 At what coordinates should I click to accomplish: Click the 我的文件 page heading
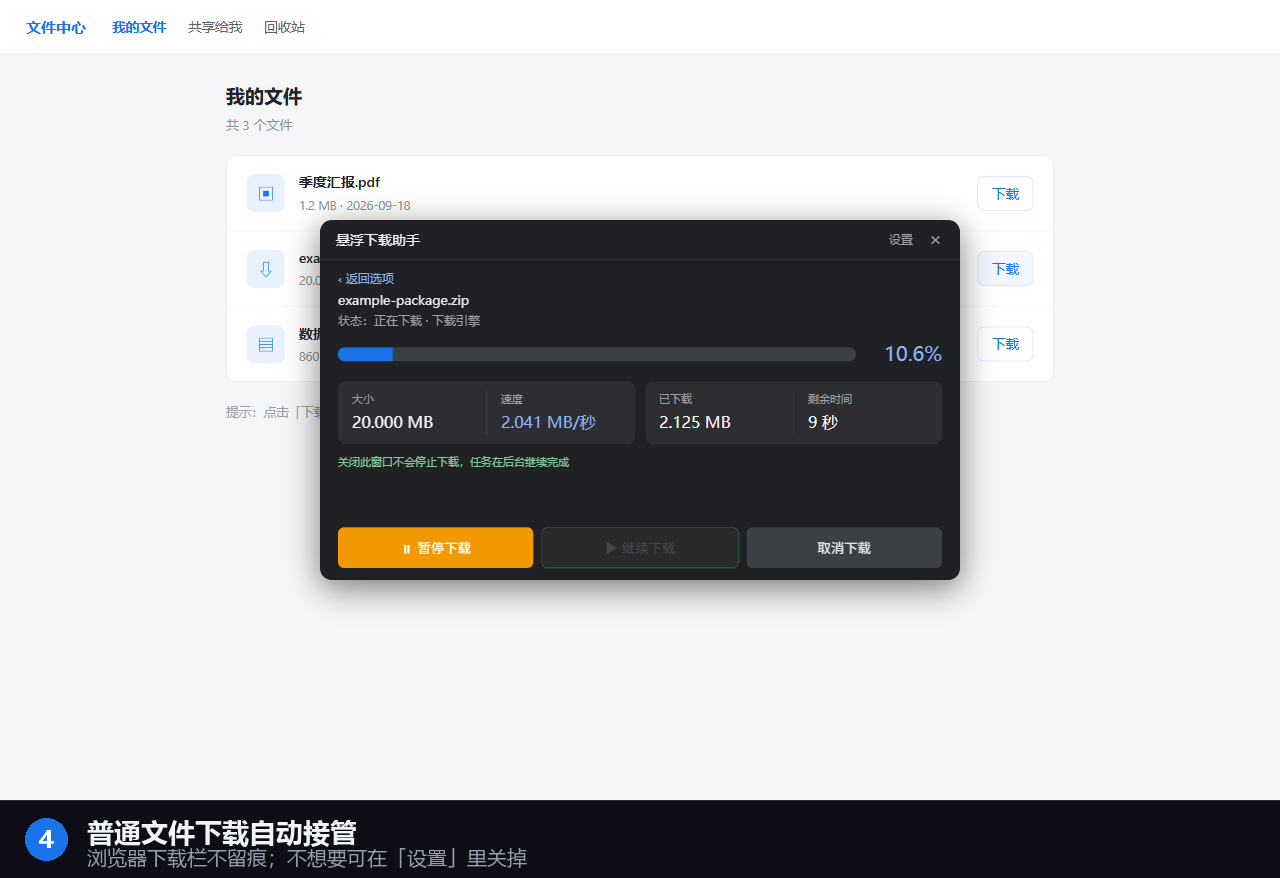(x=264, y=97)
